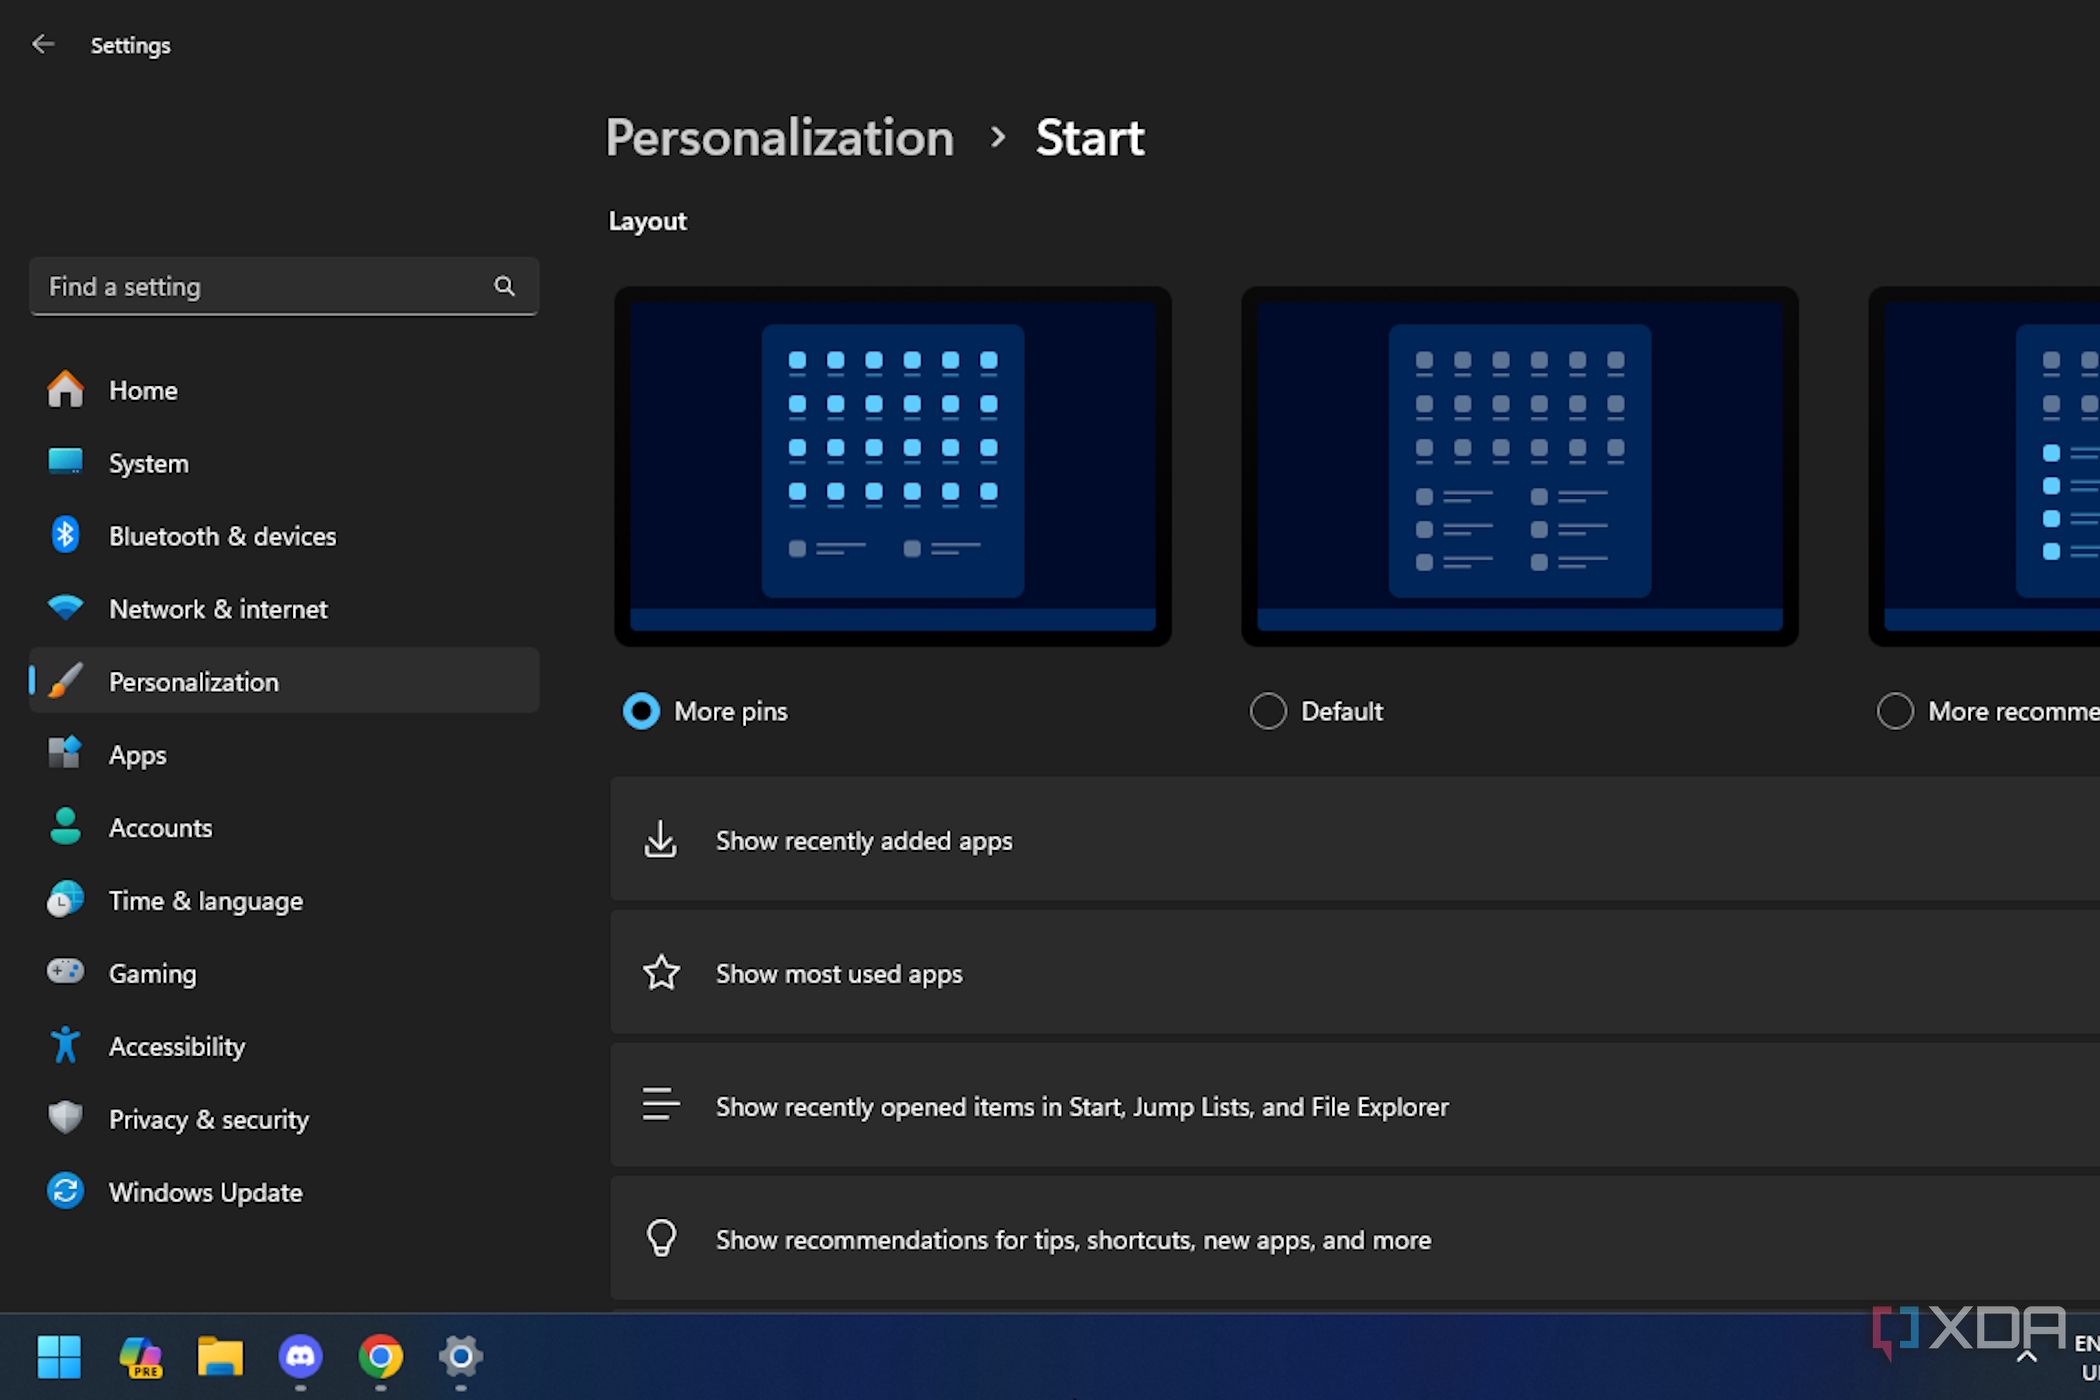Open the Accounts settings category
2100x1400 pixels.
(284, 828)
